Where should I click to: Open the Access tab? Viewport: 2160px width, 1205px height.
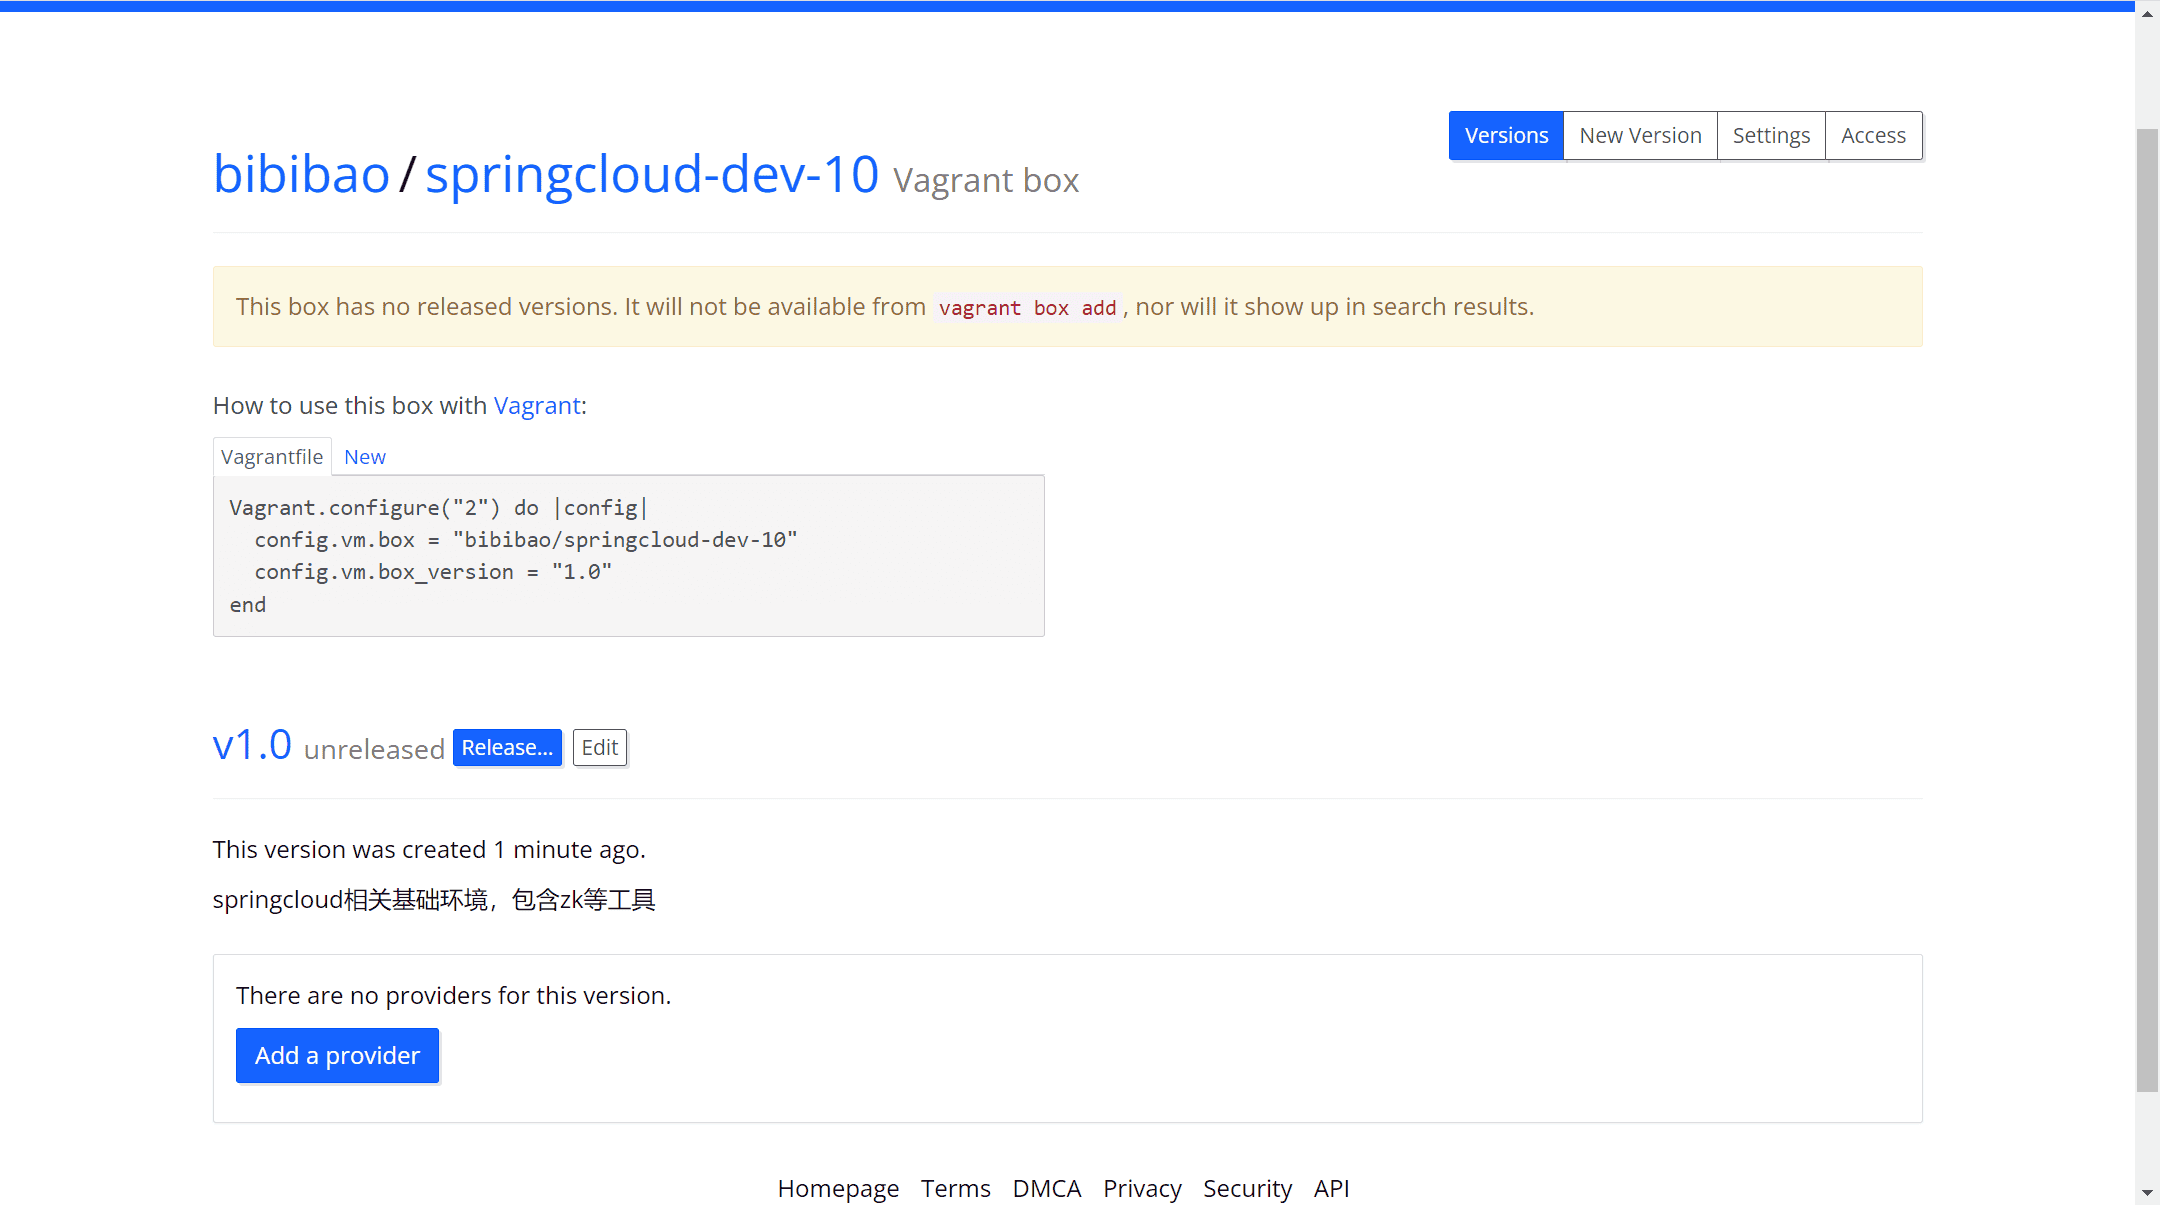[1873, 135]
